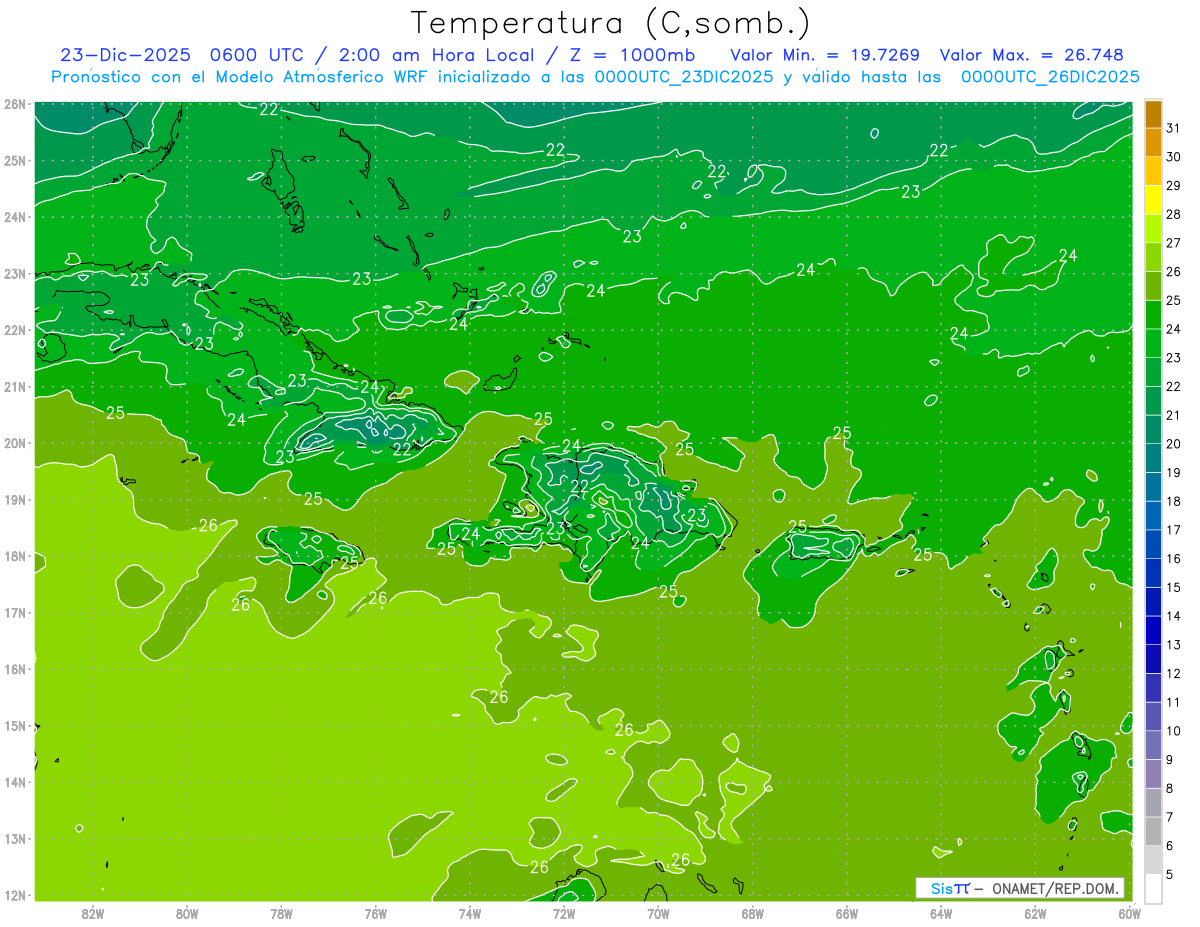Click the "76W" longitude axis label
Viewport: 1200px width, 927px height.
376,914
